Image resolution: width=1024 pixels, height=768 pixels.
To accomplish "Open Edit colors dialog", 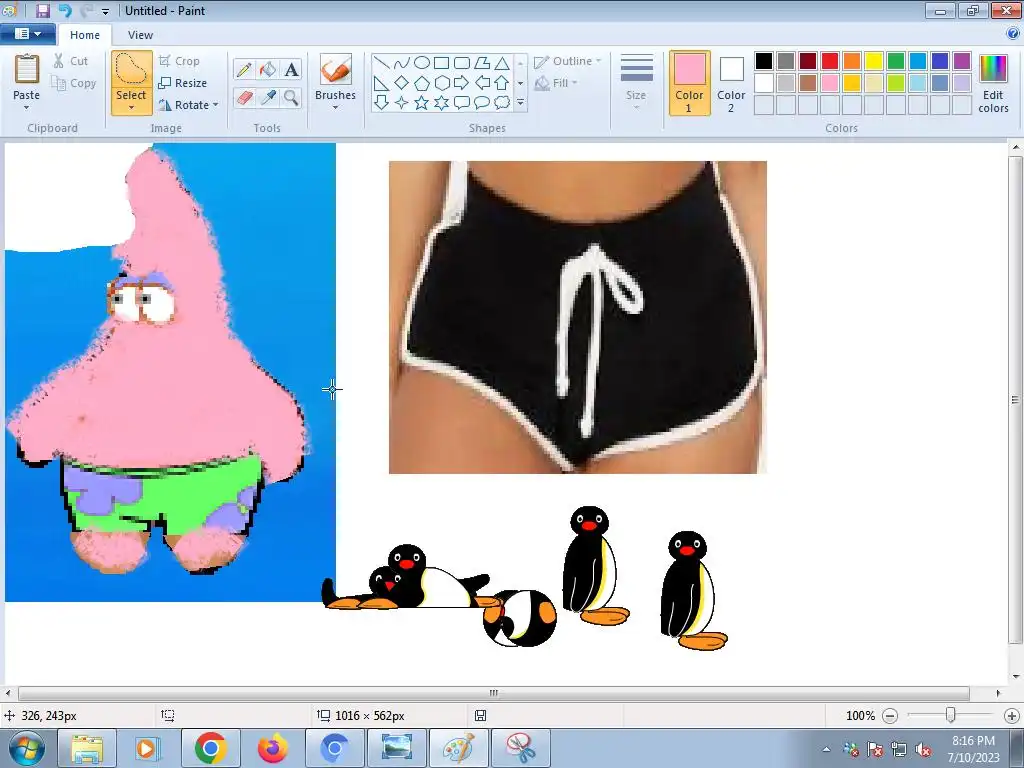I will [x=993, y=83].
